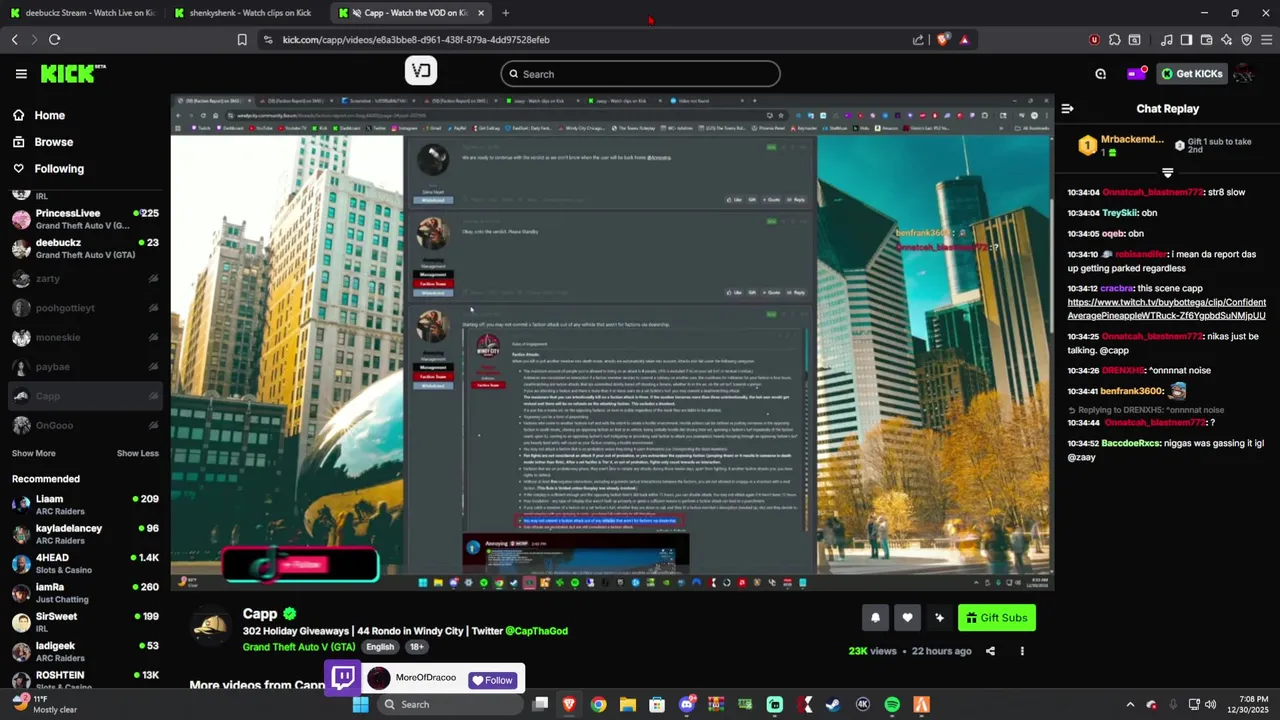Screen dimensions: 1280x720
Task: Open the browser main menu
Action: [1266, 40]
